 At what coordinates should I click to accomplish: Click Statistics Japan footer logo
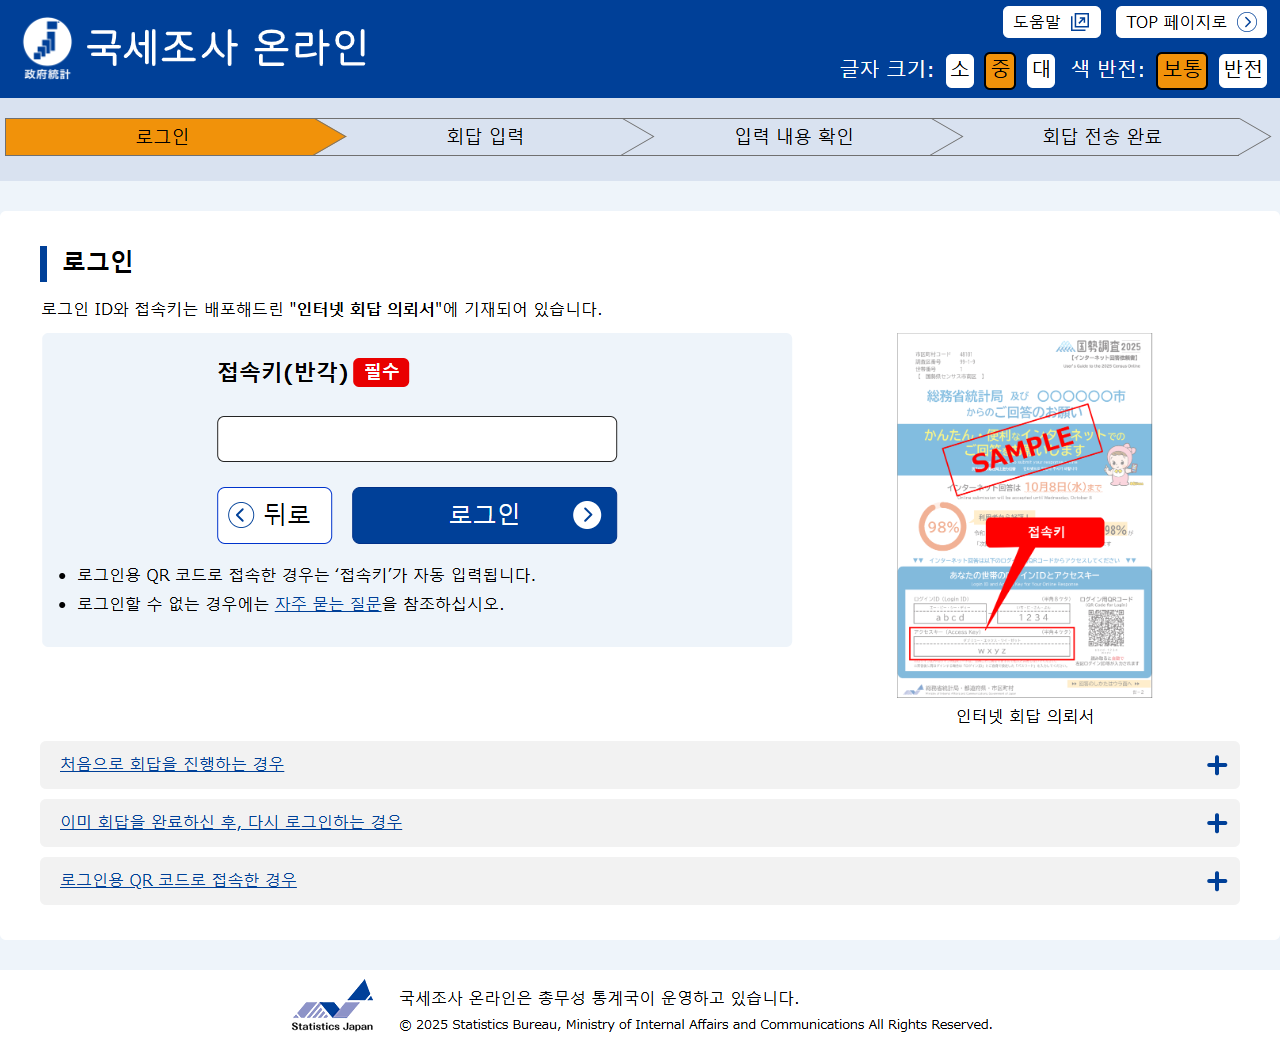pyautogui.click(x=332, y=1005)
